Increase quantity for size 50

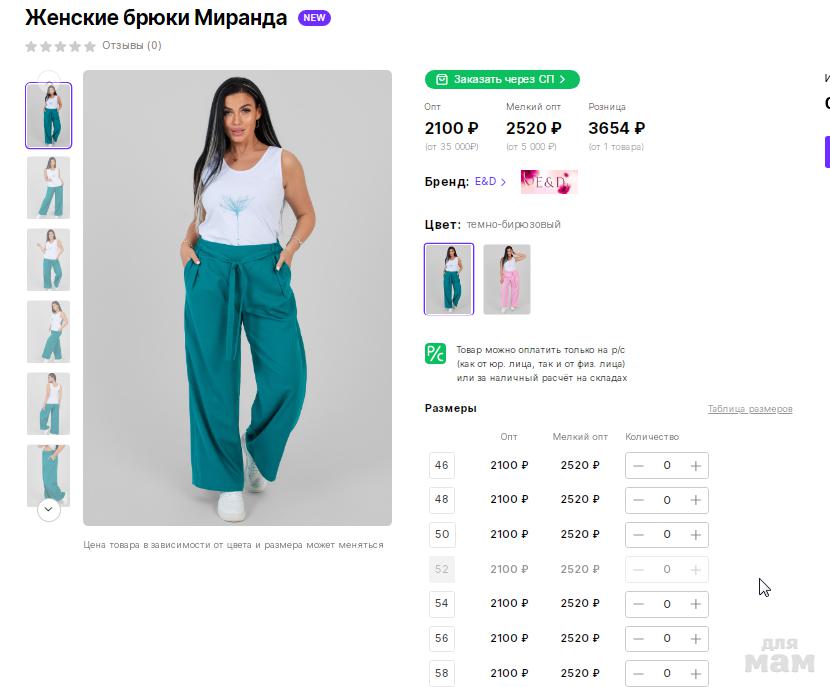coord(696,534)
